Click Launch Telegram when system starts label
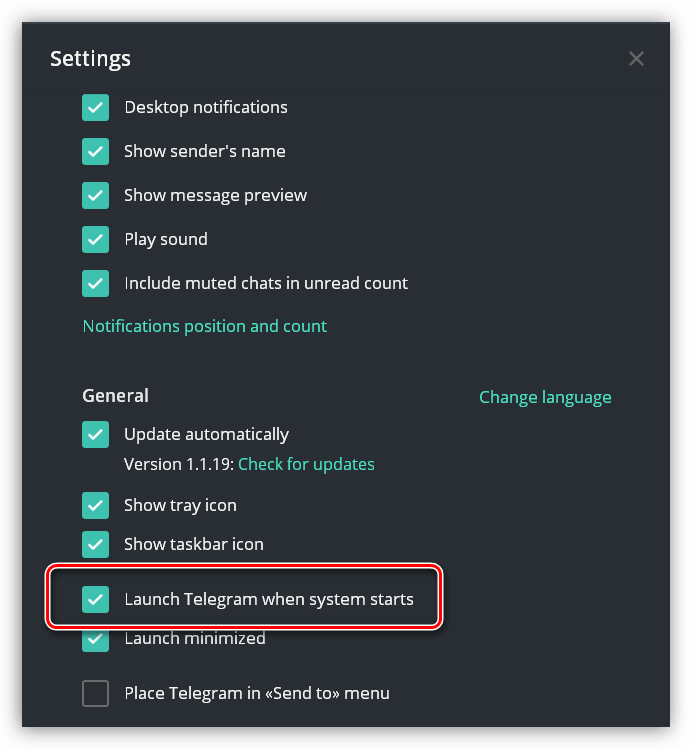This screenshot has height=749, width=692. [x=268, y=599]
